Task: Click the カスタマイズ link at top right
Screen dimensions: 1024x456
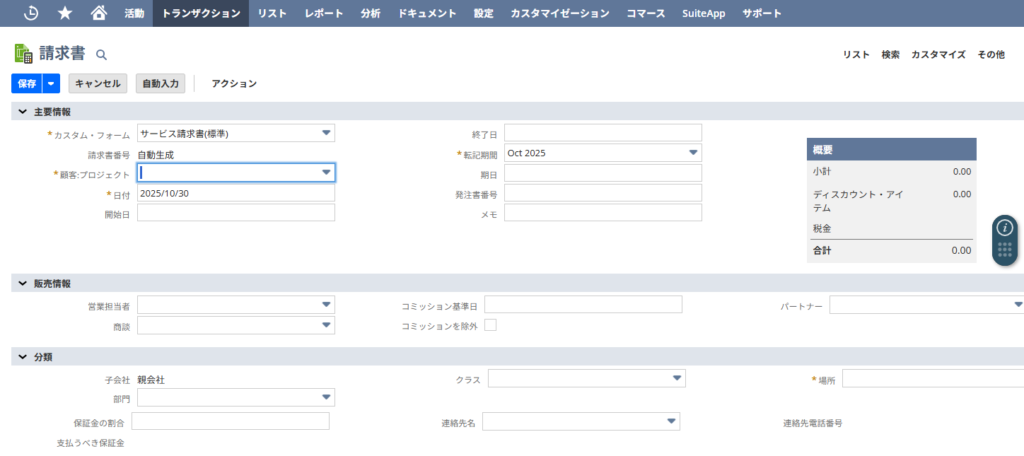Action: pyautogui.click(x=937, y=55)
